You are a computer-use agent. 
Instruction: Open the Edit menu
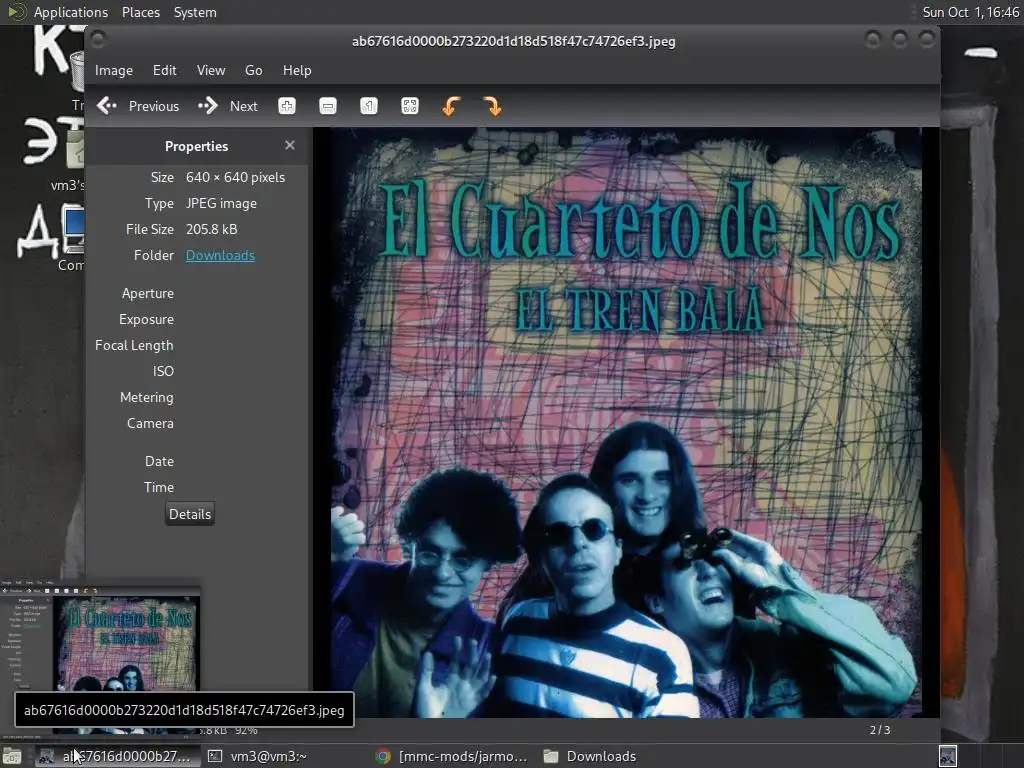[x=165, y=70]
